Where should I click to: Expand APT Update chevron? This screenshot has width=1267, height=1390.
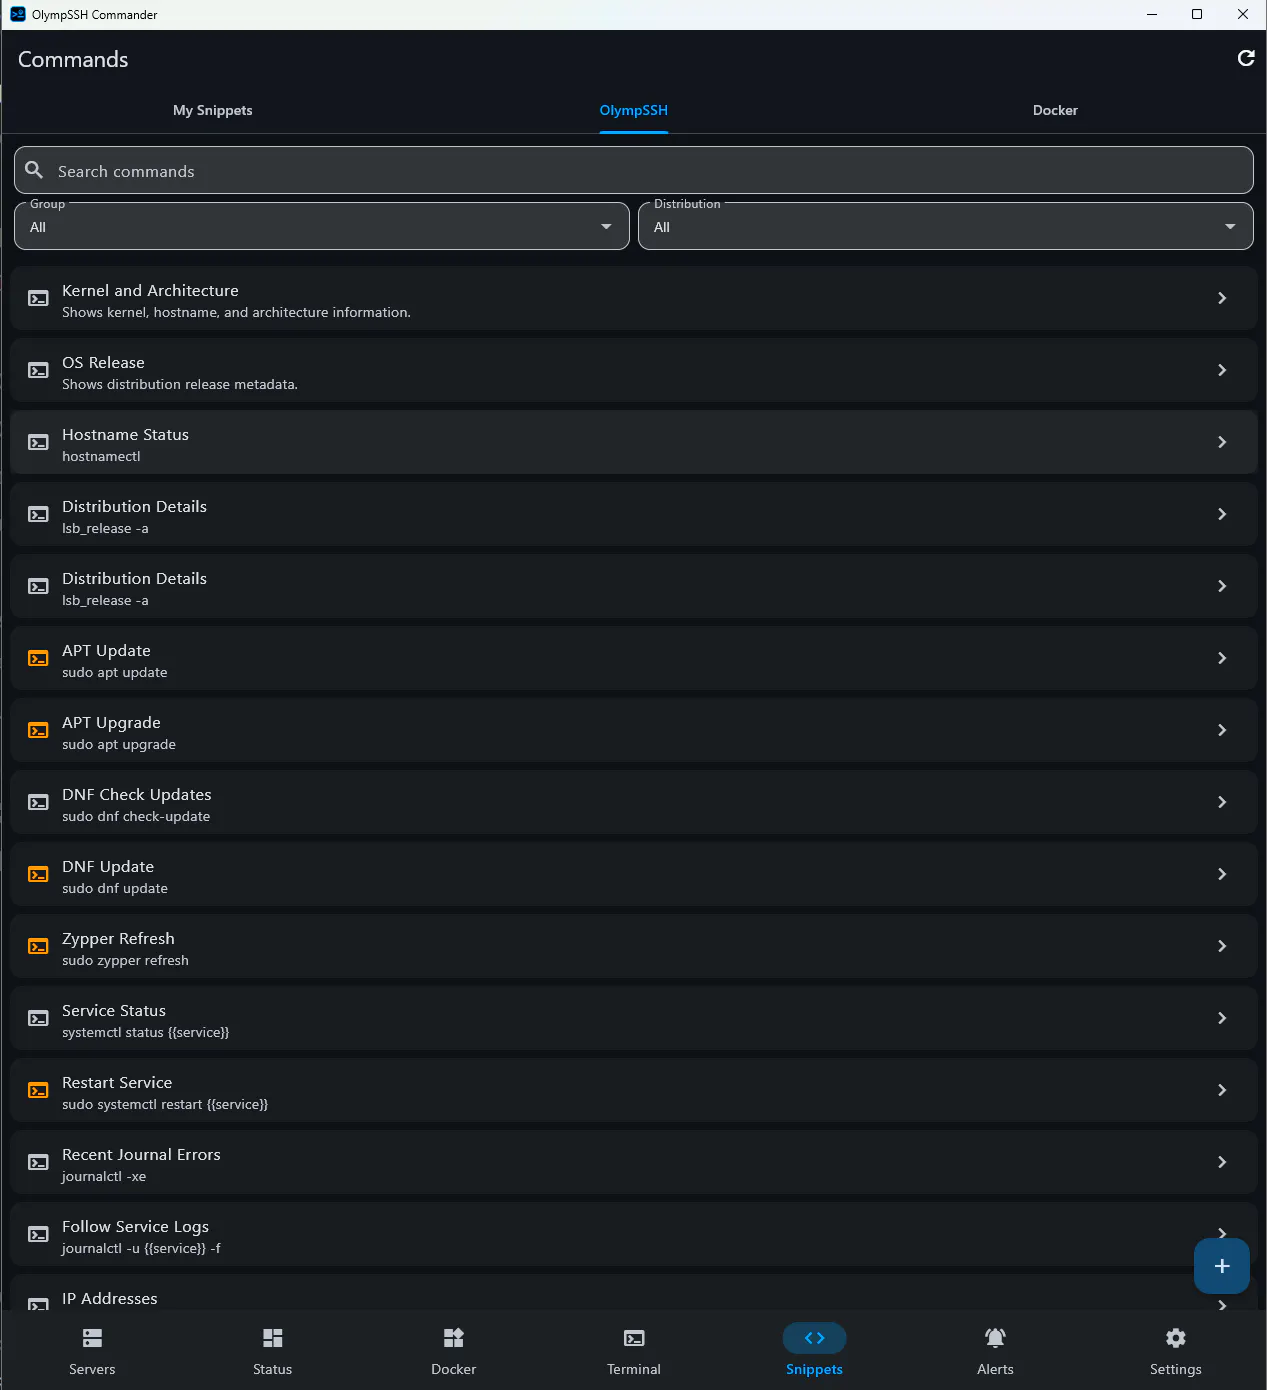click(x=1222, y=658)
